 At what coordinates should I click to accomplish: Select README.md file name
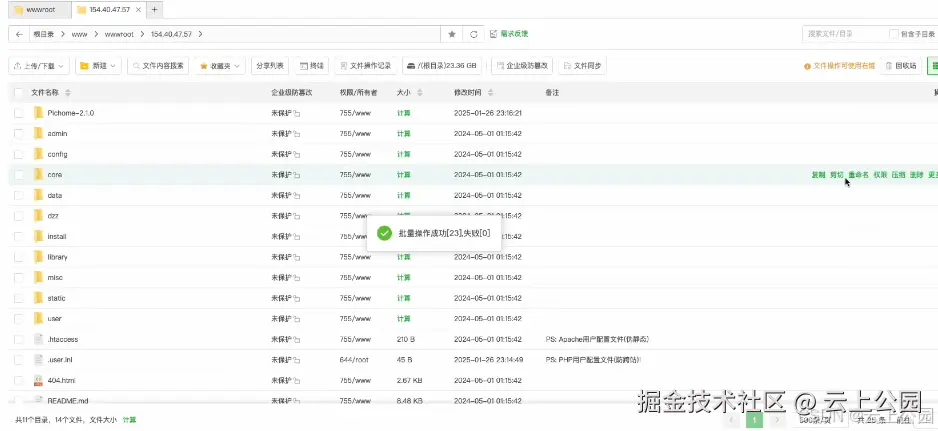[68, 400]
